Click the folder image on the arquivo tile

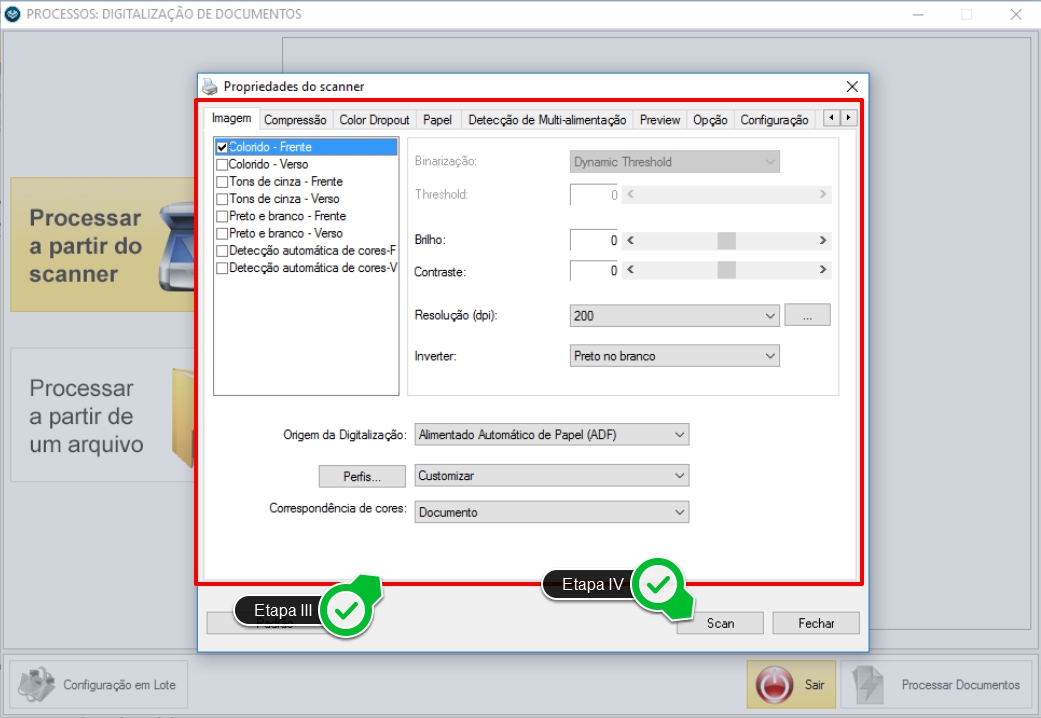pyautogui.click(x=183, y=417)
